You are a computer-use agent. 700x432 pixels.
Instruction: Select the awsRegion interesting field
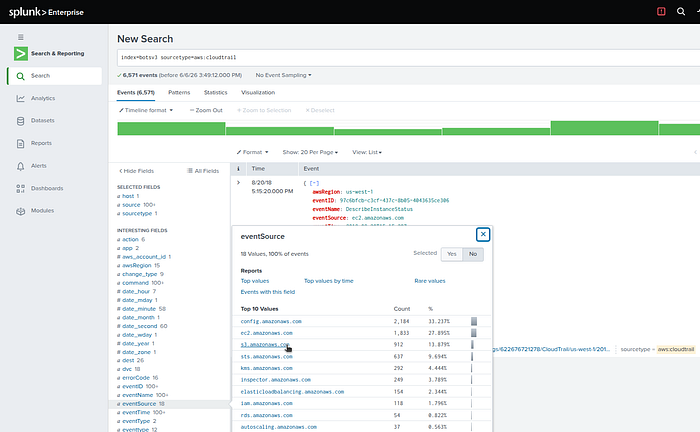pyautogui.click(x=138, y=266)
